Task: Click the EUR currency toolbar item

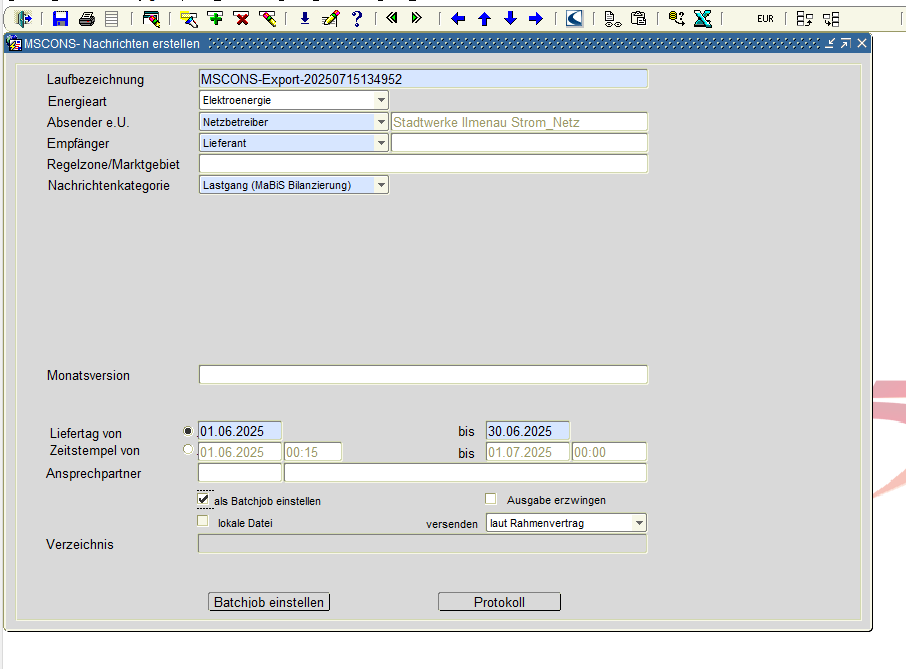Action: click(765, 18)
